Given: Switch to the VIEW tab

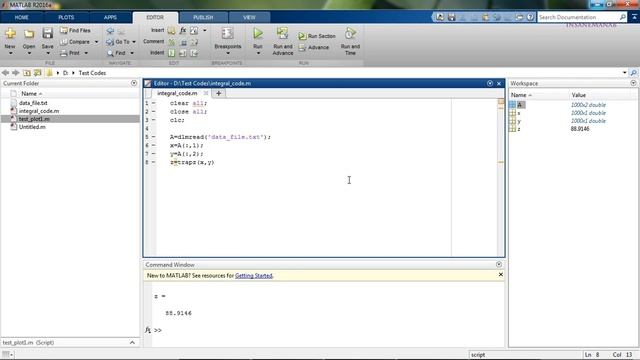Looking at the screenshot, I should click(x=249, y=18).
